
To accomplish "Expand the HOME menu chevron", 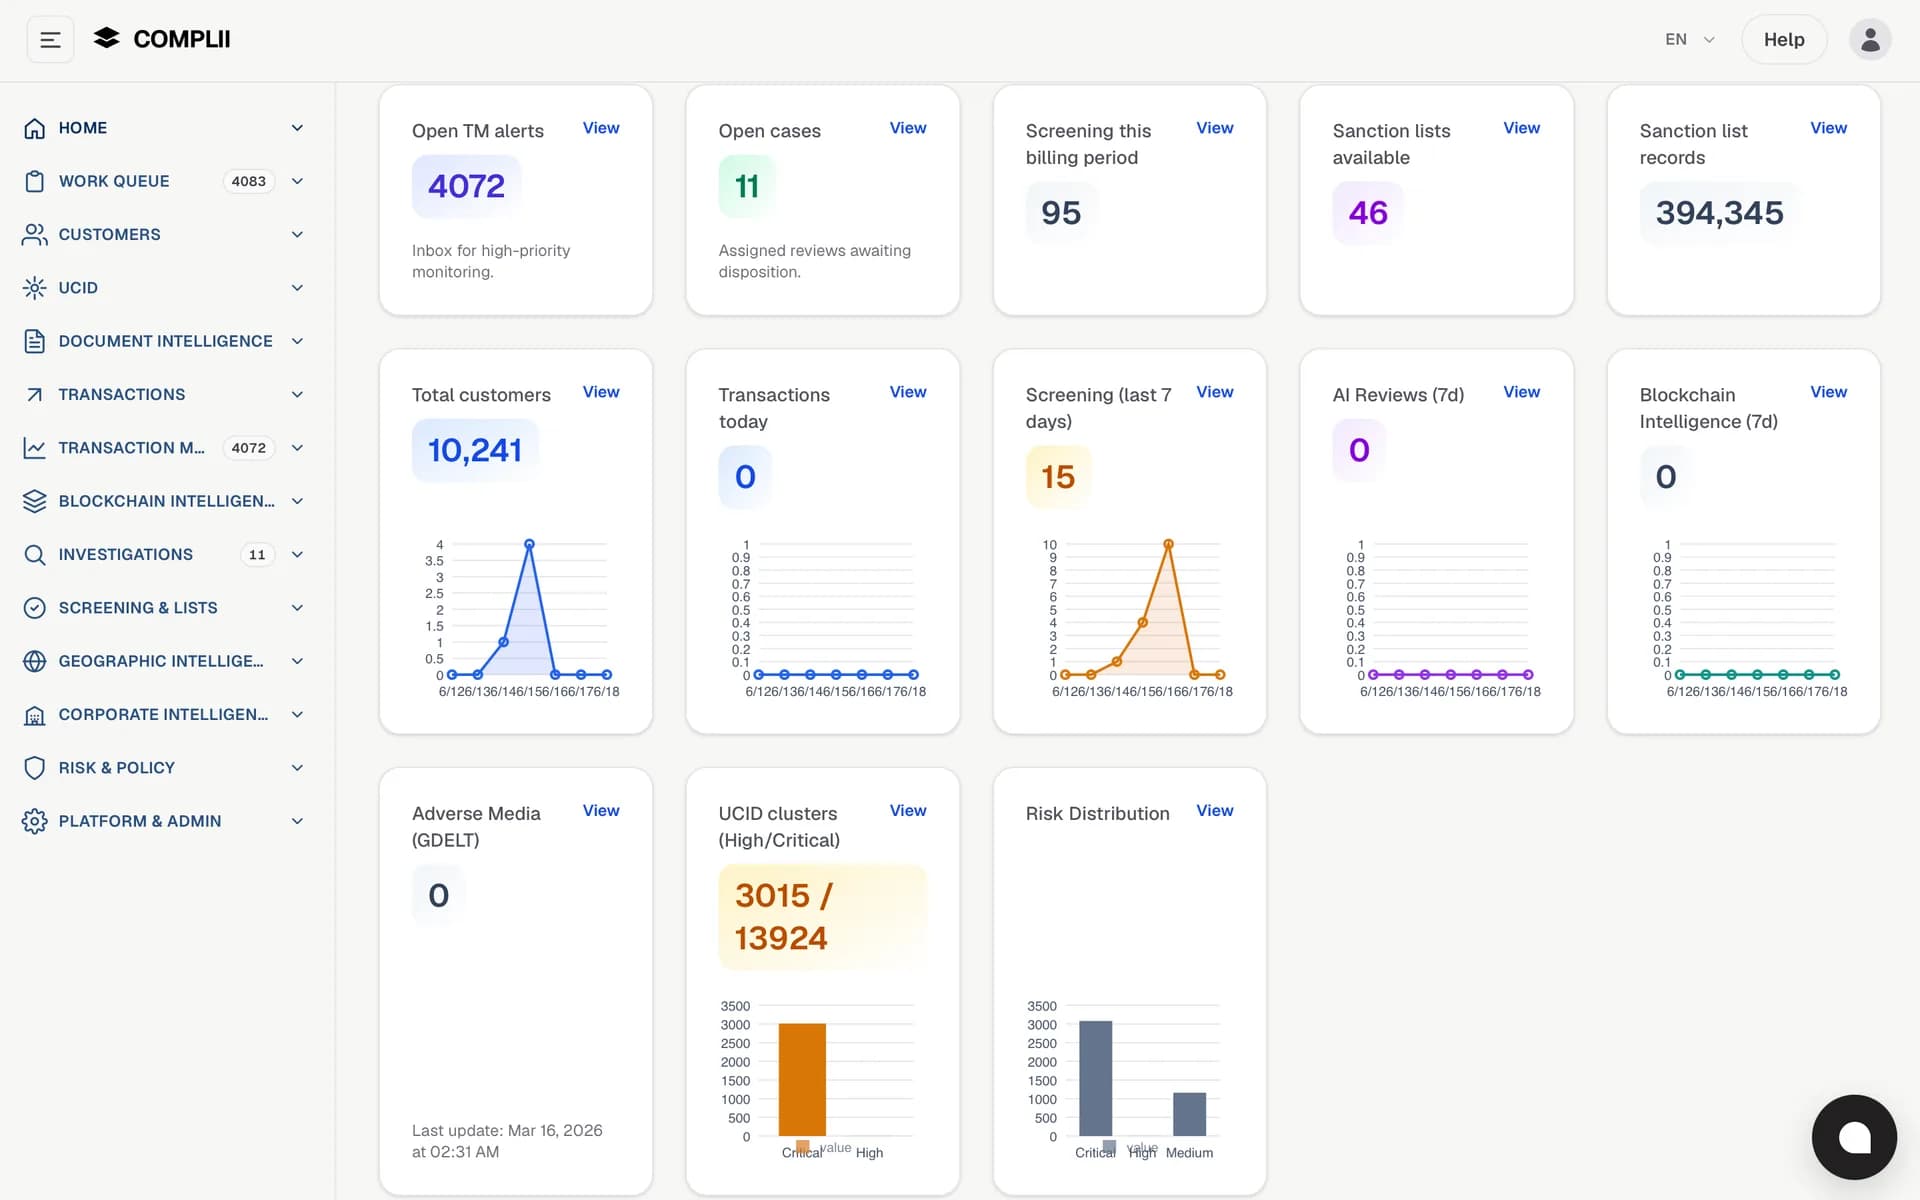I will pyautogui.click(x=297, y=128).
